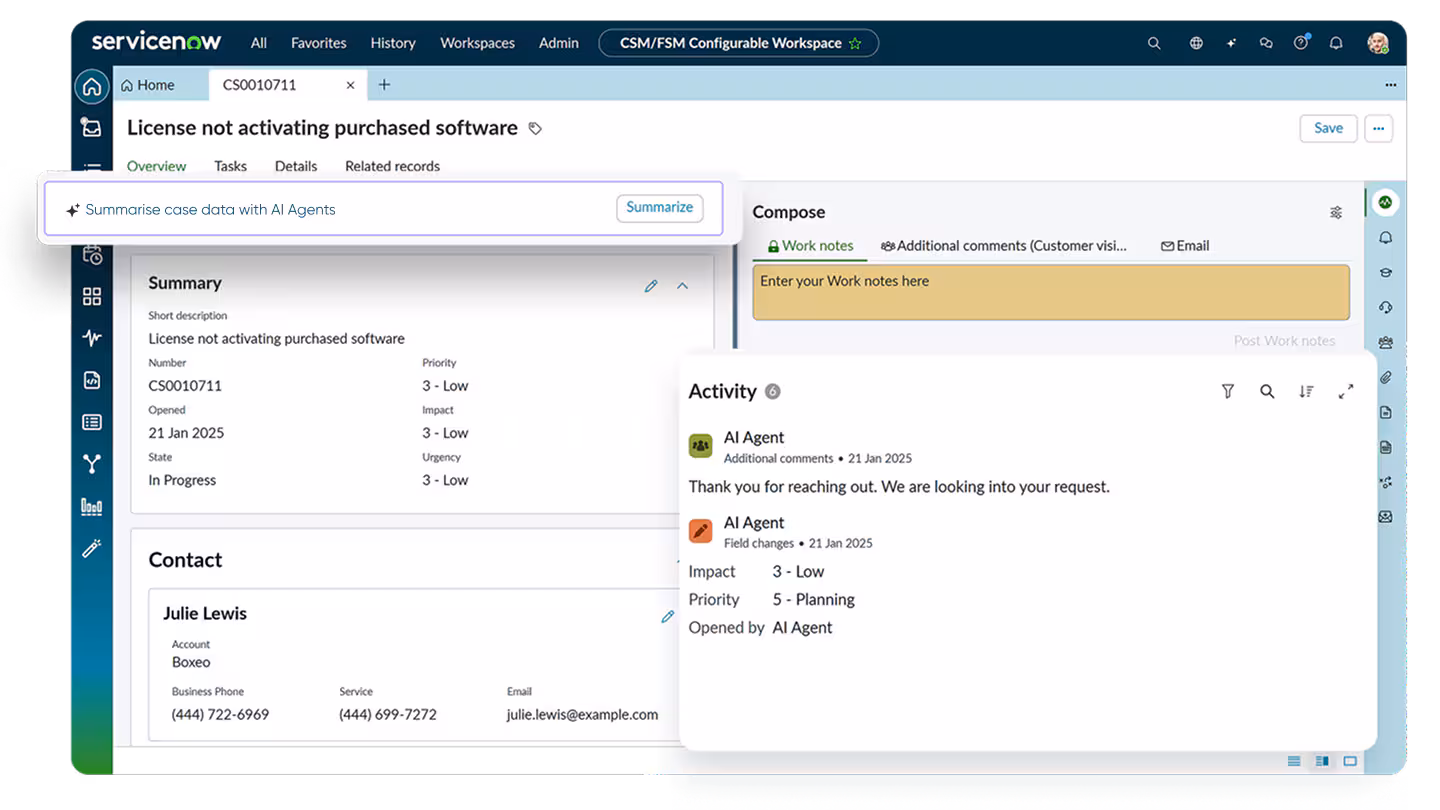Open the calendar clock sidebar icon
The image size is (1440, 810).
(92, 255)
